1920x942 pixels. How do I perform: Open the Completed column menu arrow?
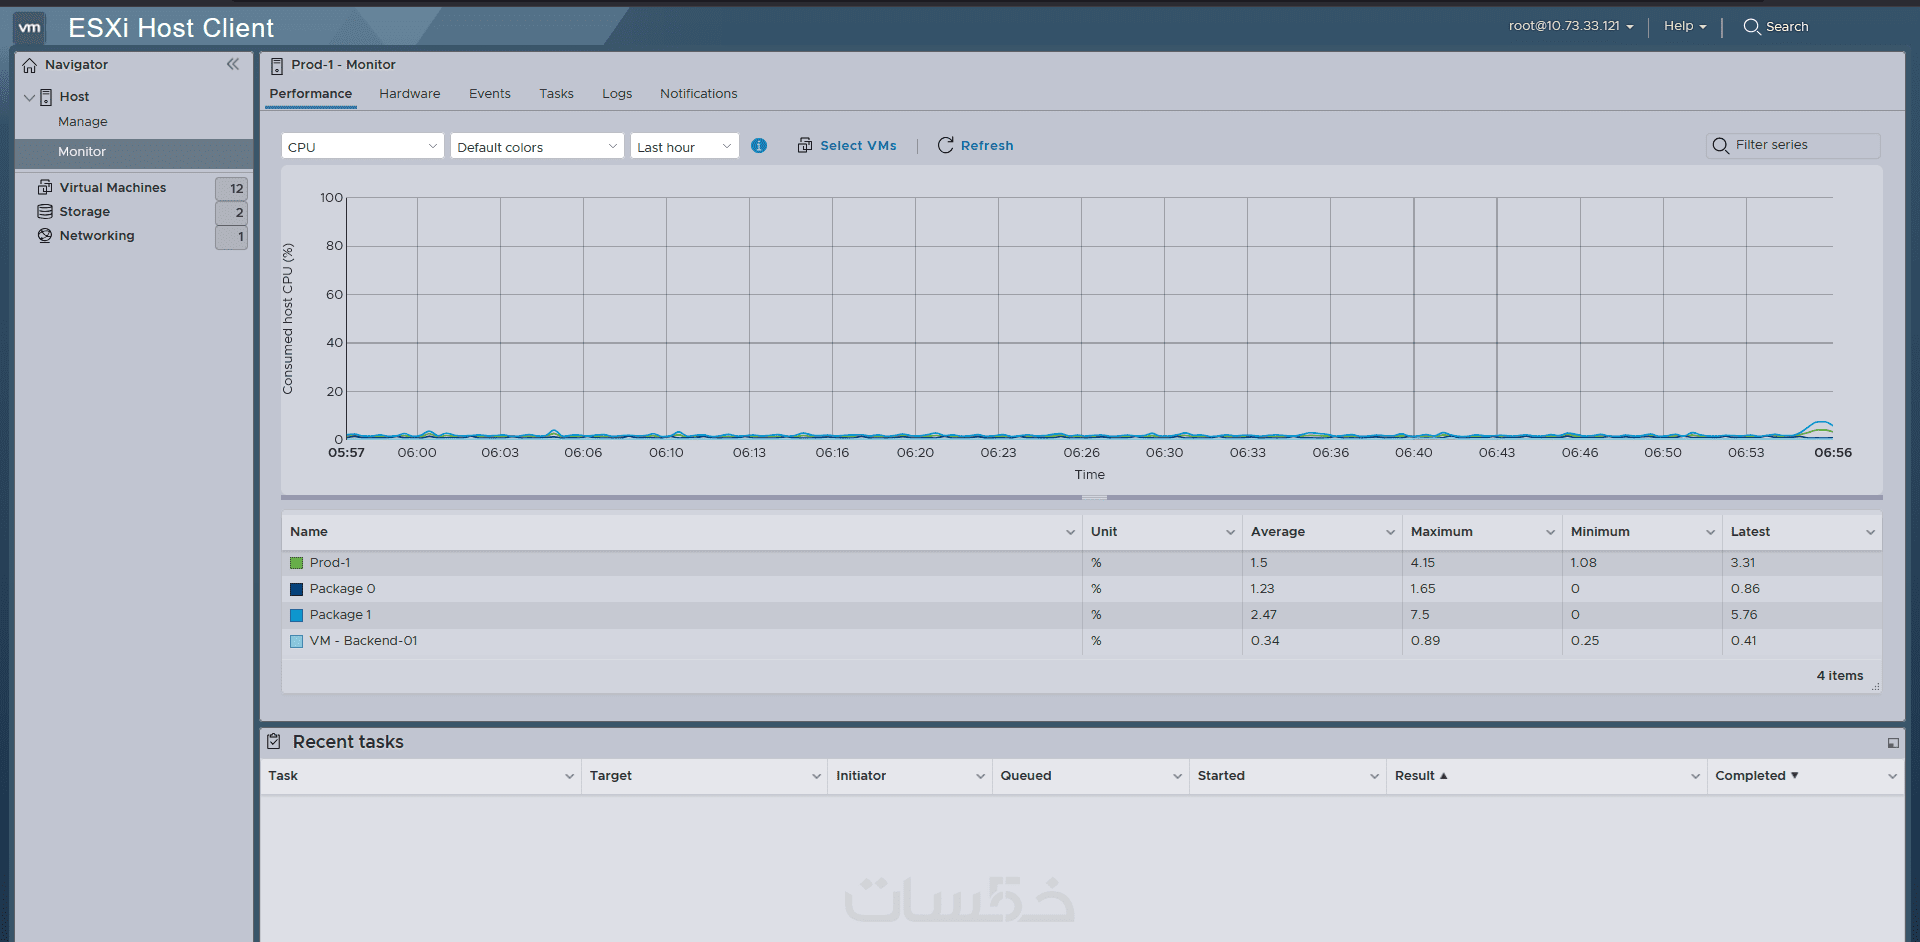click(x=1892, y=776)
